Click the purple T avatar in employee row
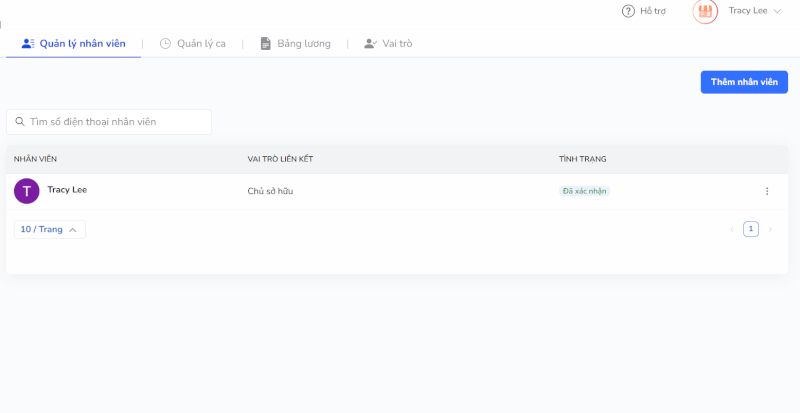This screenshot has width=800, height=413. (27, 191)
